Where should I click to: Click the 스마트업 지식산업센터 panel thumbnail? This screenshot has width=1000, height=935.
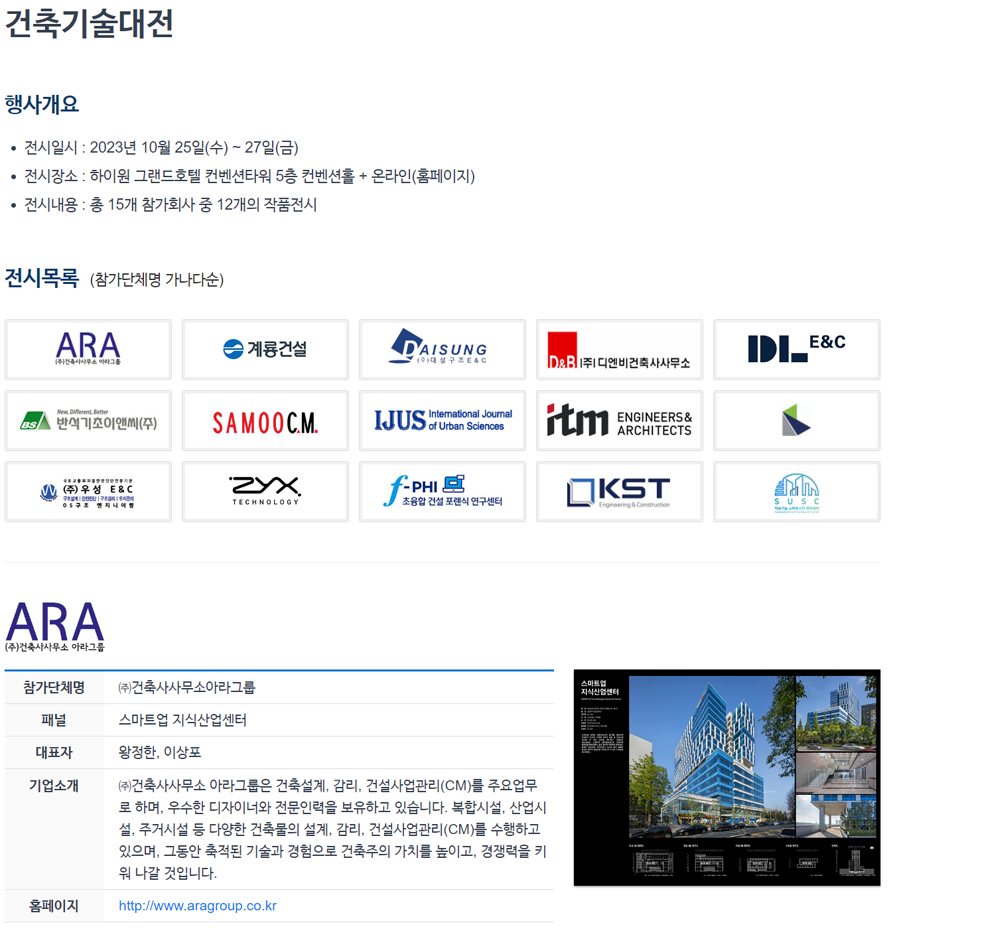(x=726, y=777)
